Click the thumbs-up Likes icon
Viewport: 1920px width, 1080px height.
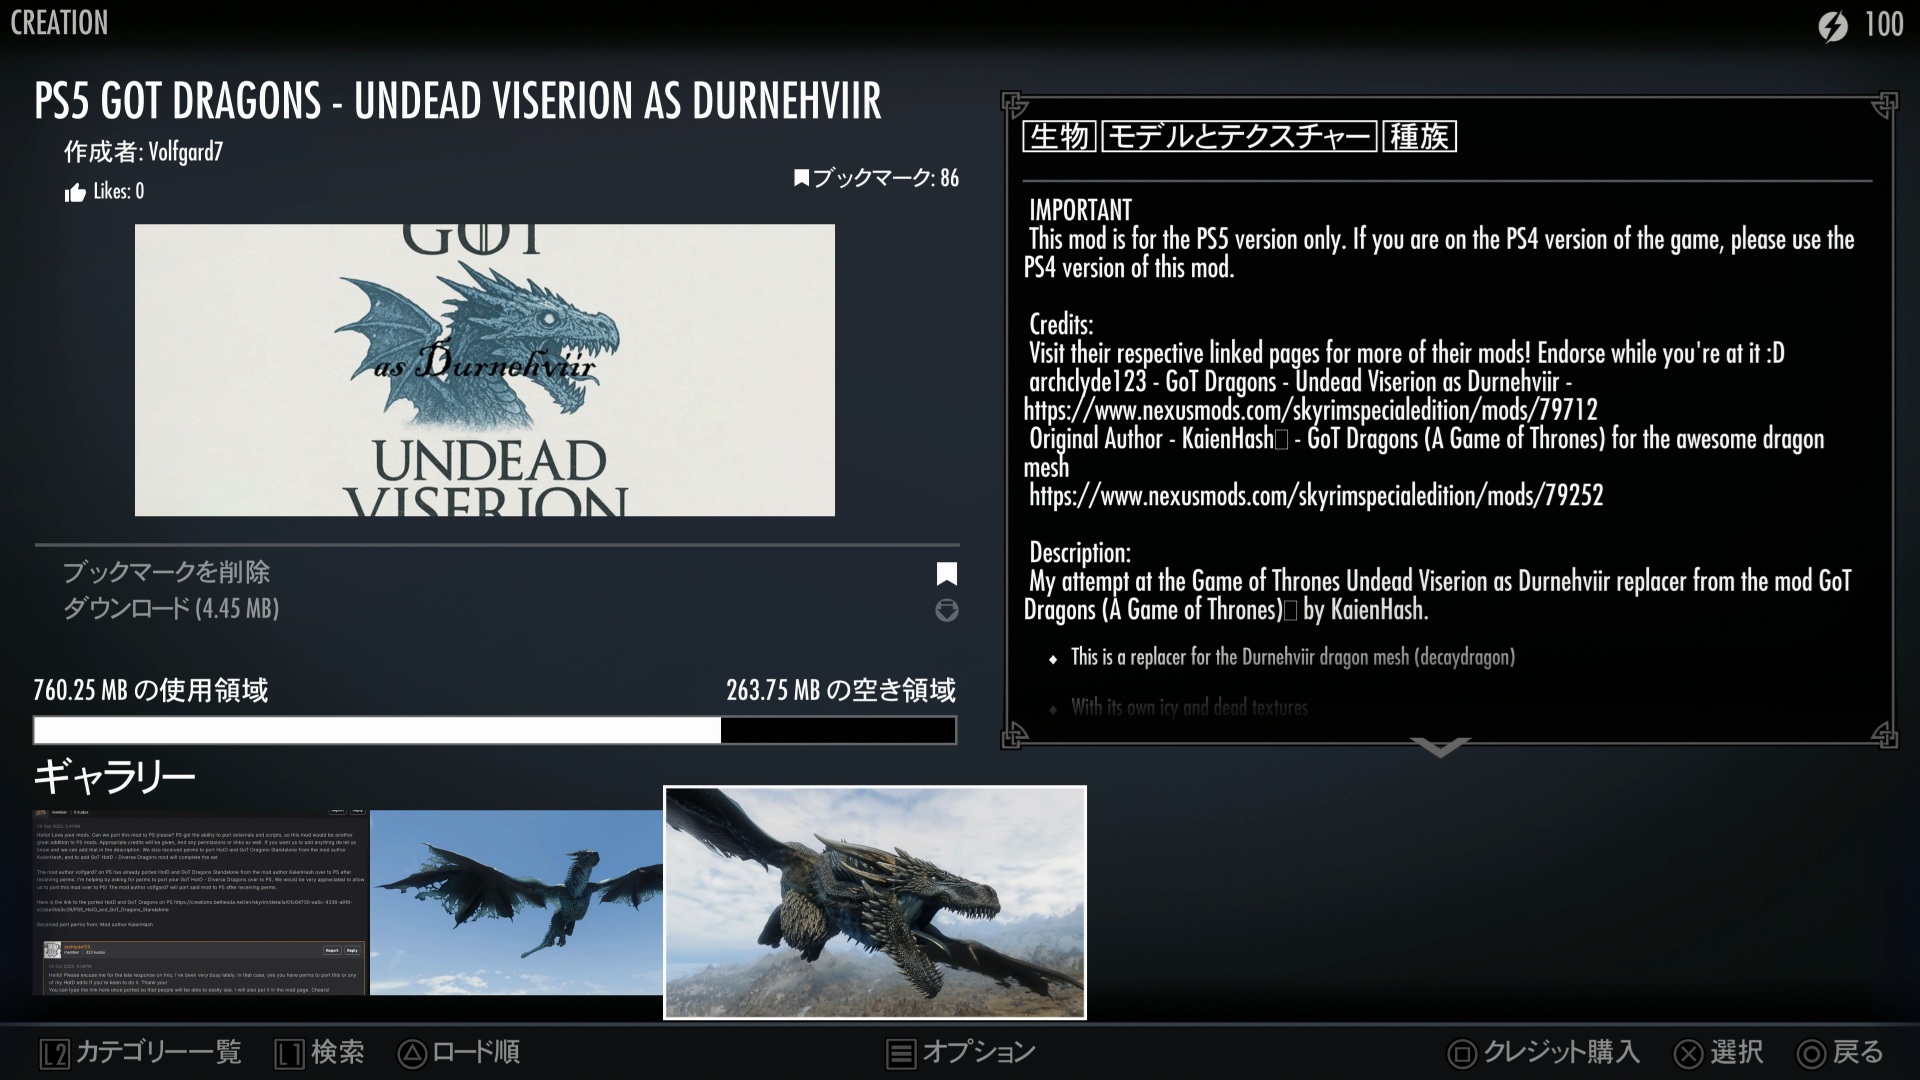(x=75, y=193)
